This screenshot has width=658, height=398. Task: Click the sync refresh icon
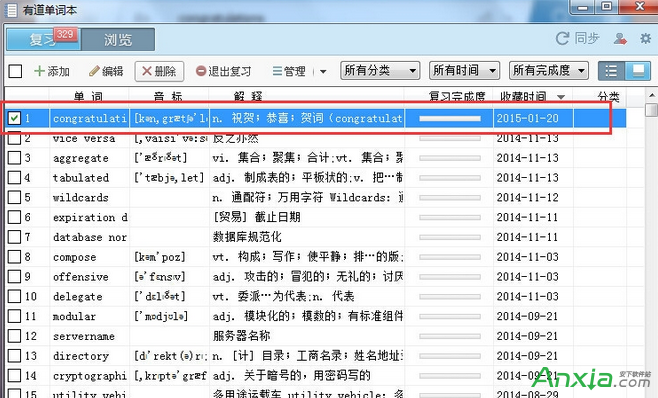(x=562, y=39)
